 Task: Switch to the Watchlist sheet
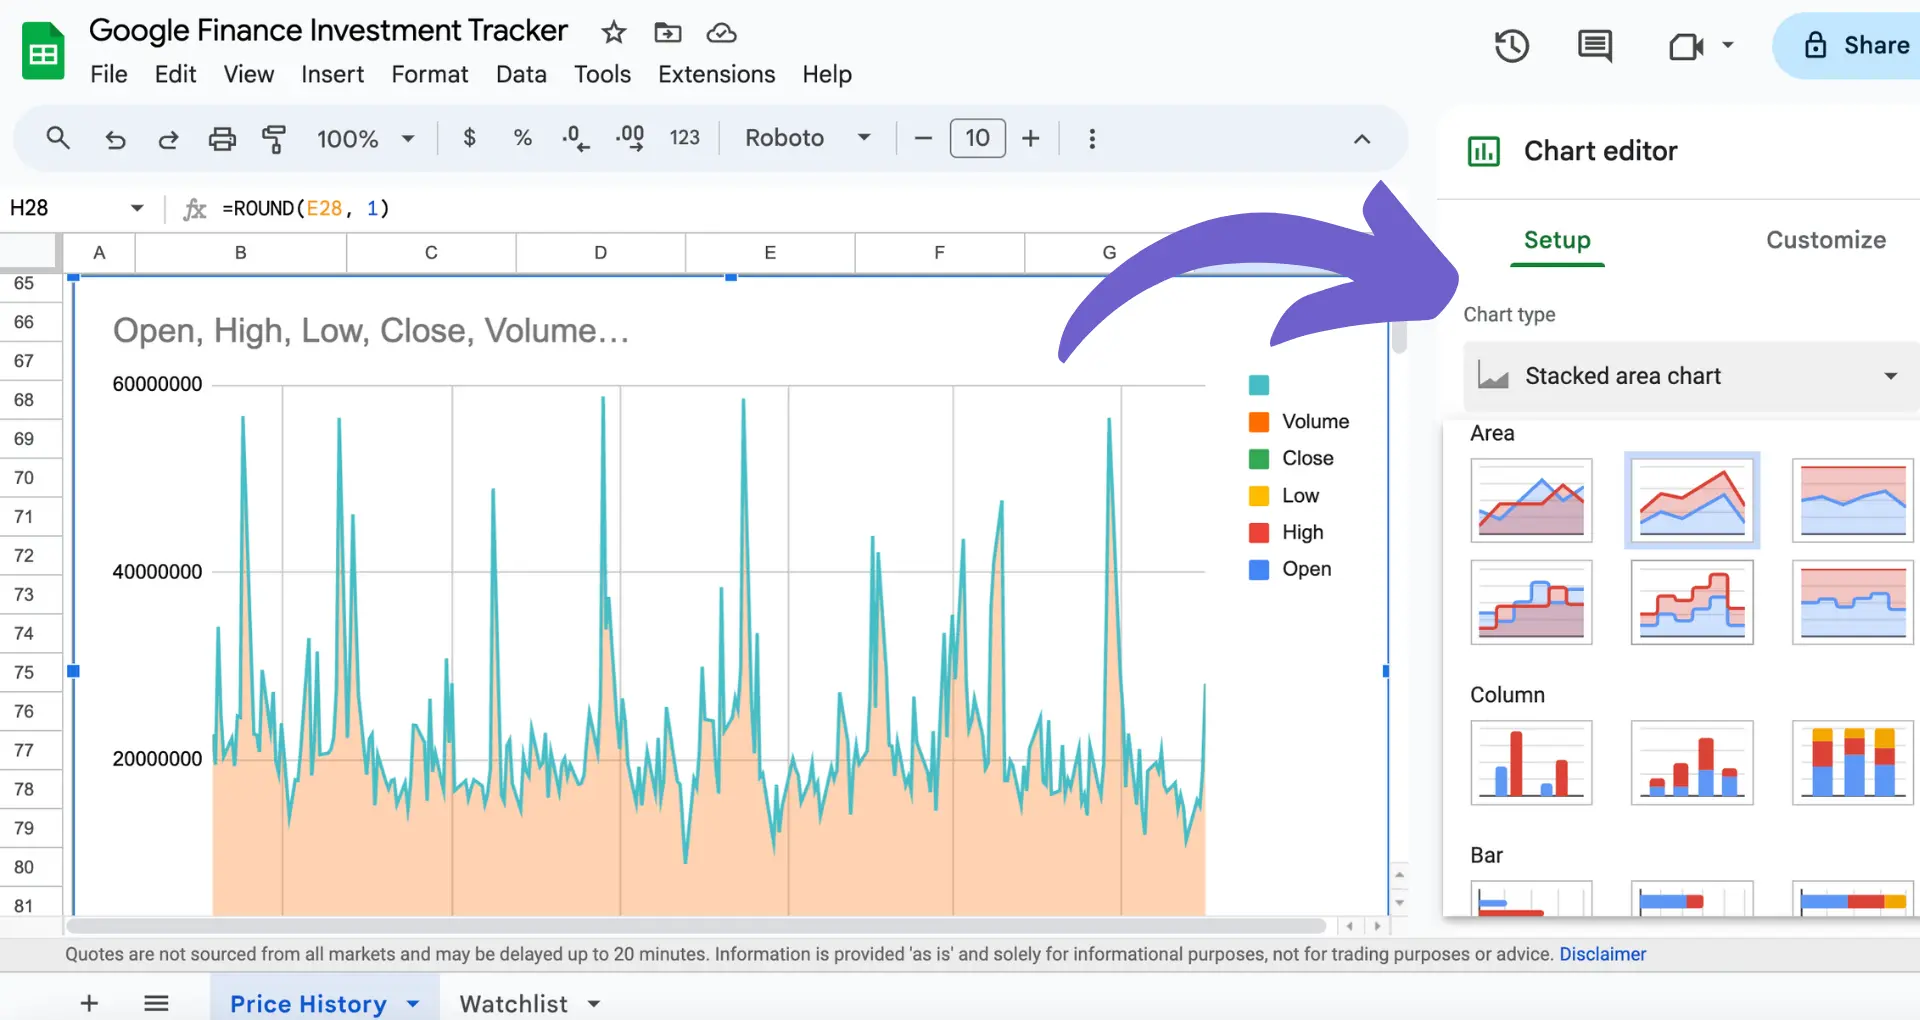tap(513, 1003)
